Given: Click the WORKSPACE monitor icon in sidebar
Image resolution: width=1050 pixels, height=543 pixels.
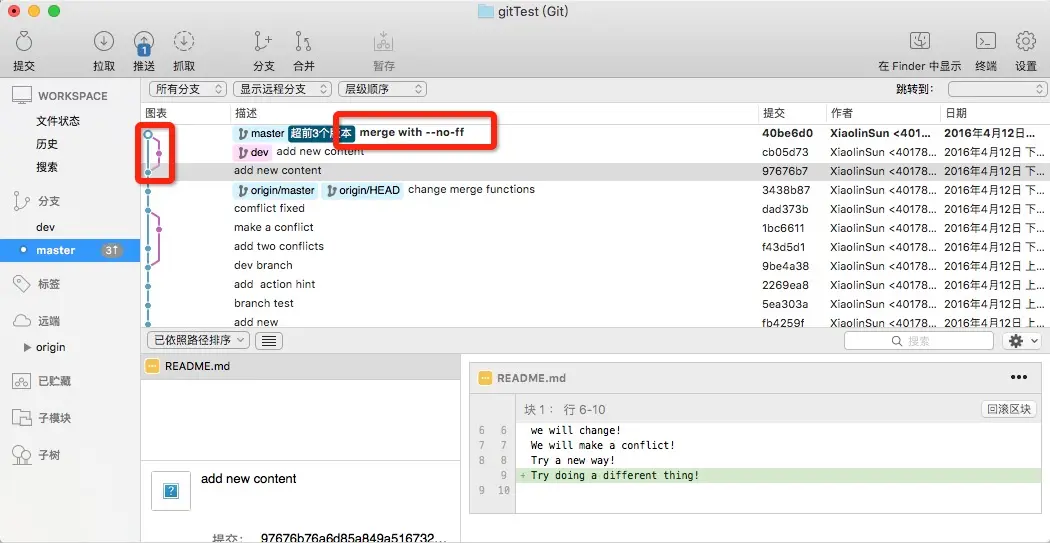Looking at the screenshot, I should coord(22,96).
